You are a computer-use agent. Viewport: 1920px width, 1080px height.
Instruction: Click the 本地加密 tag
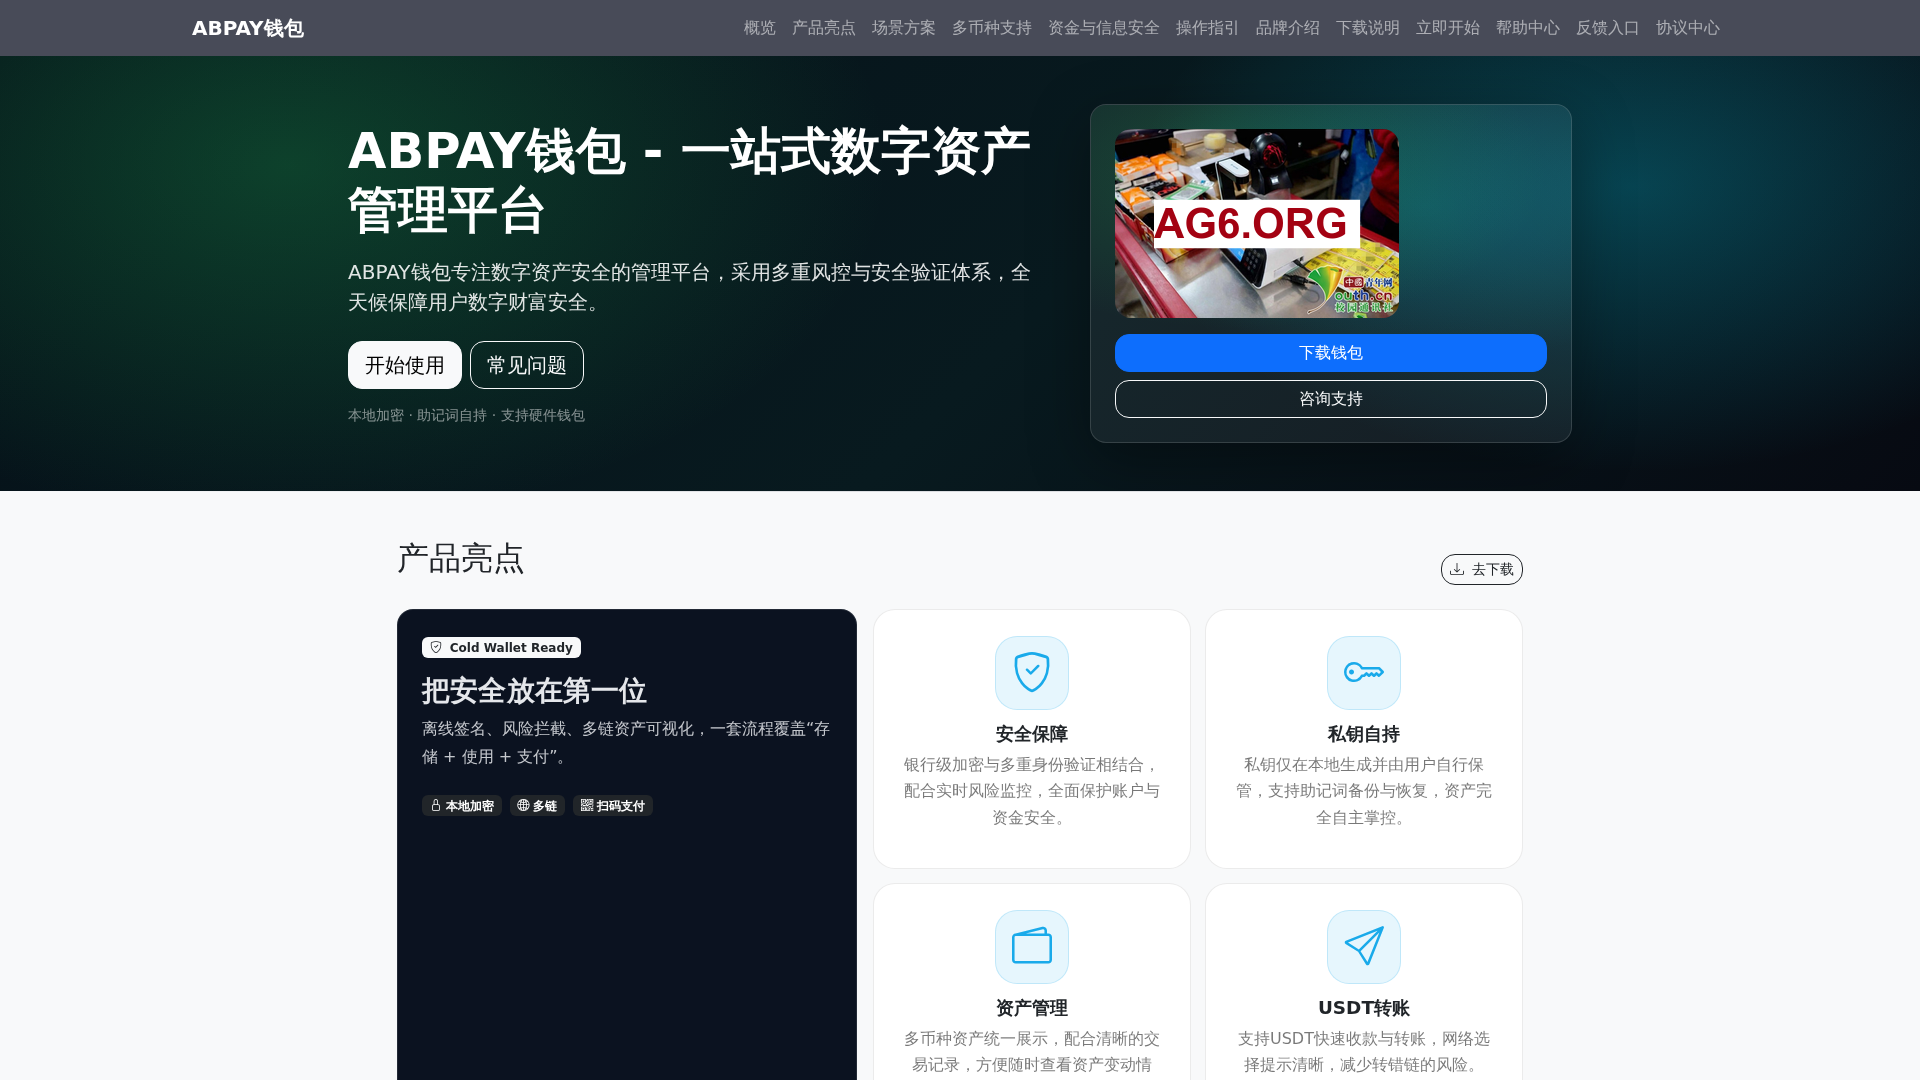[x=462, y=806]
